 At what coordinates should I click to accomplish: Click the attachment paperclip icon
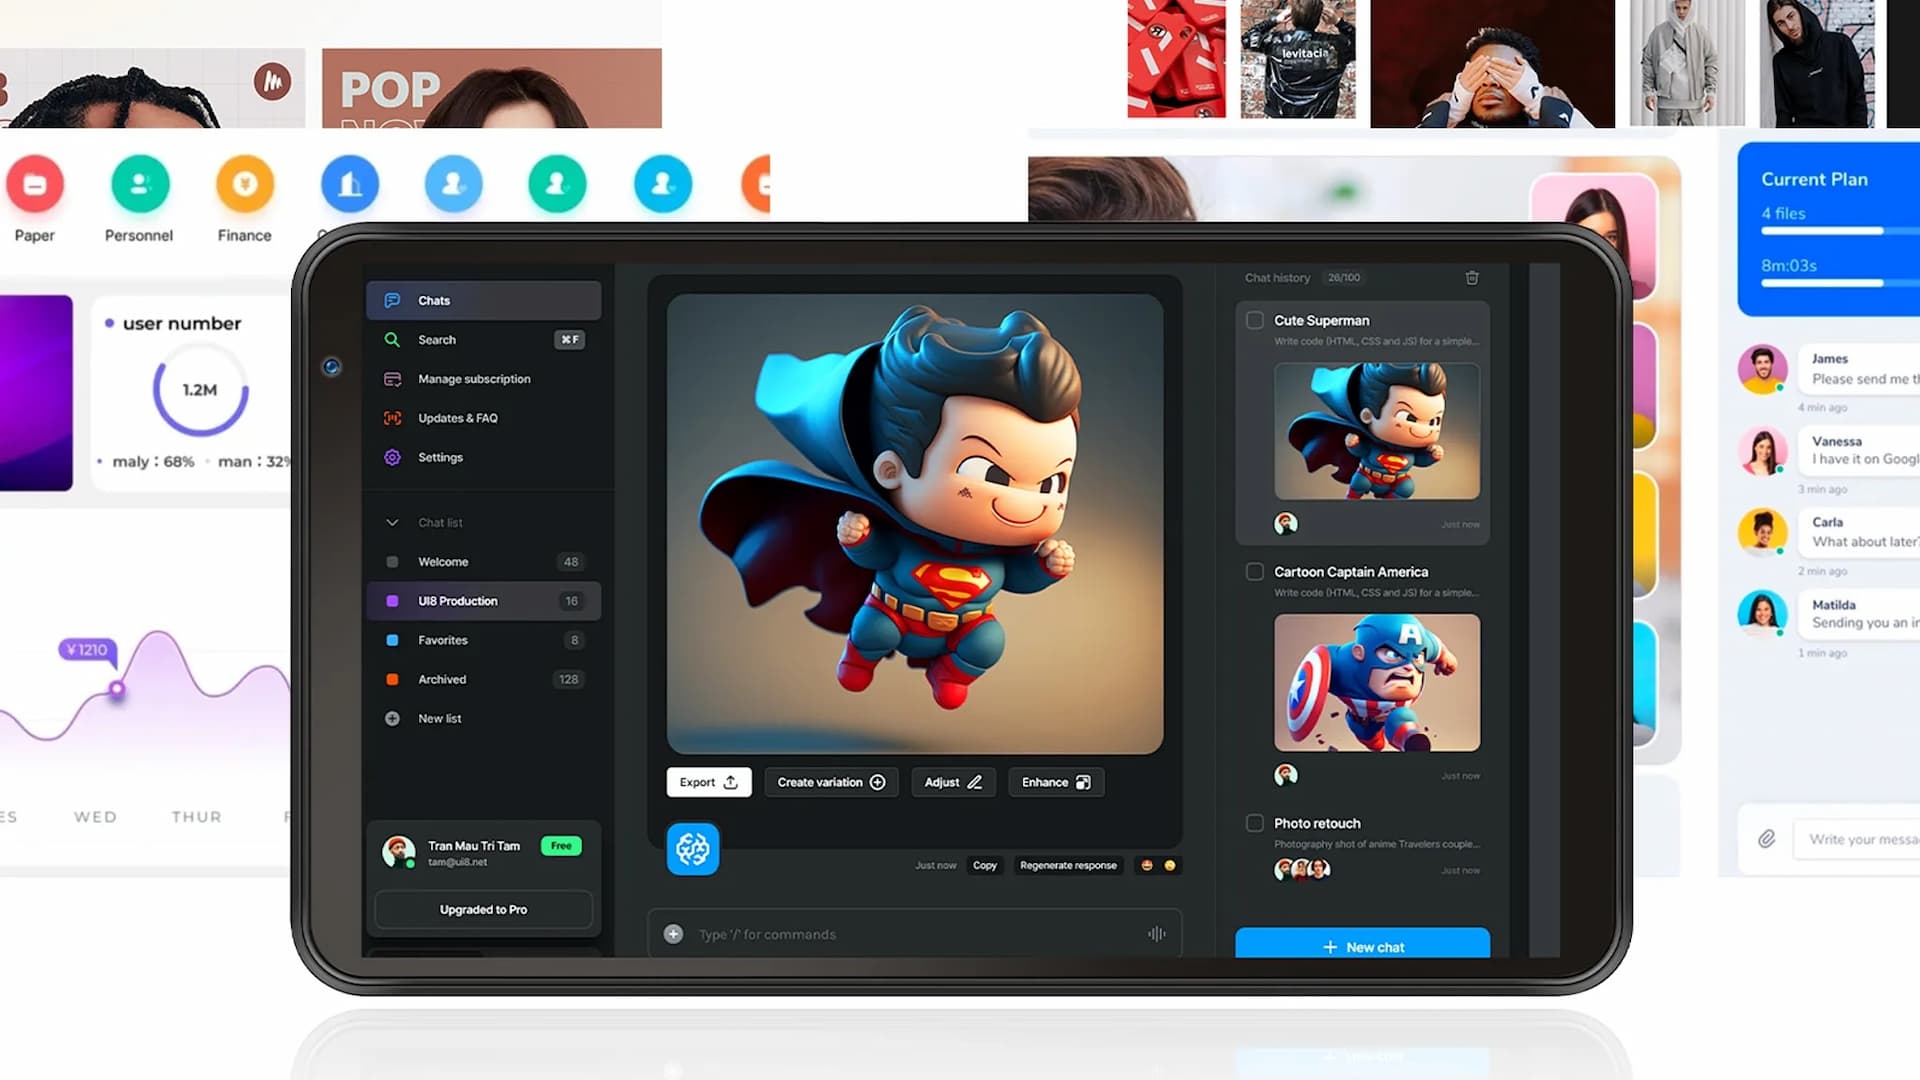coord(1767,839)
